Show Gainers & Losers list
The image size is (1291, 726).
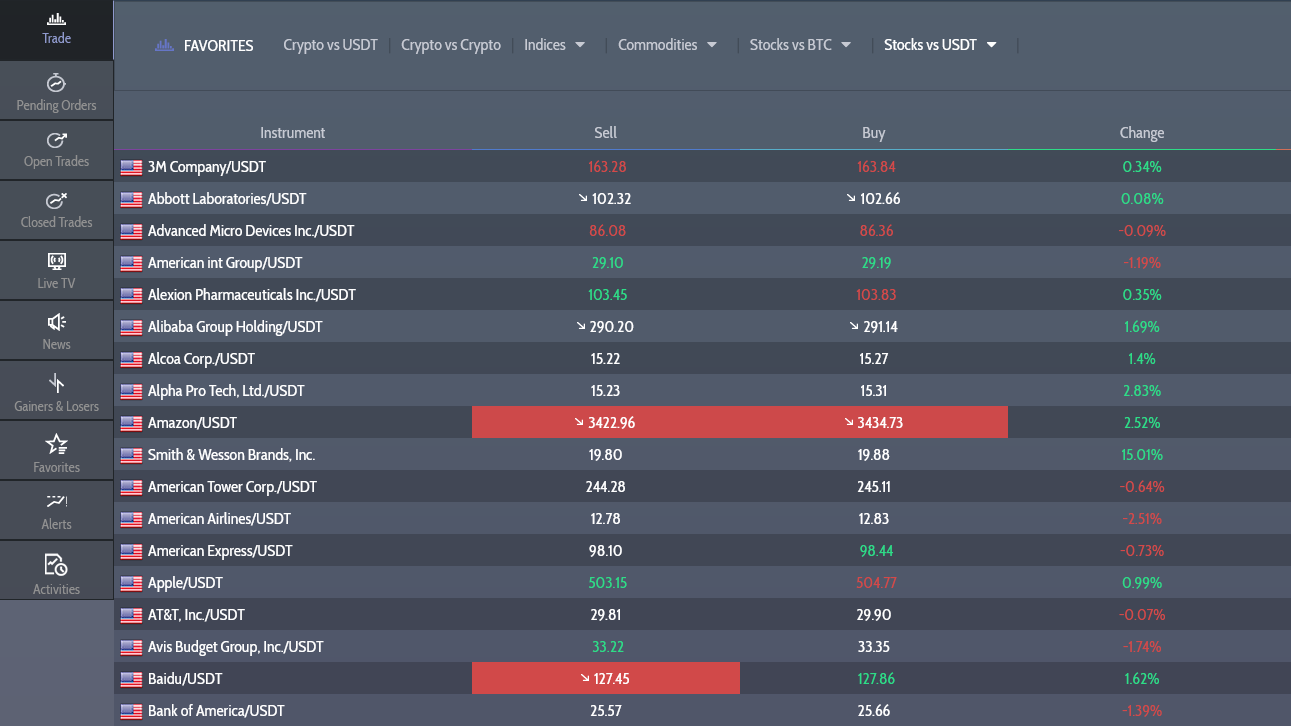point(56,391)
